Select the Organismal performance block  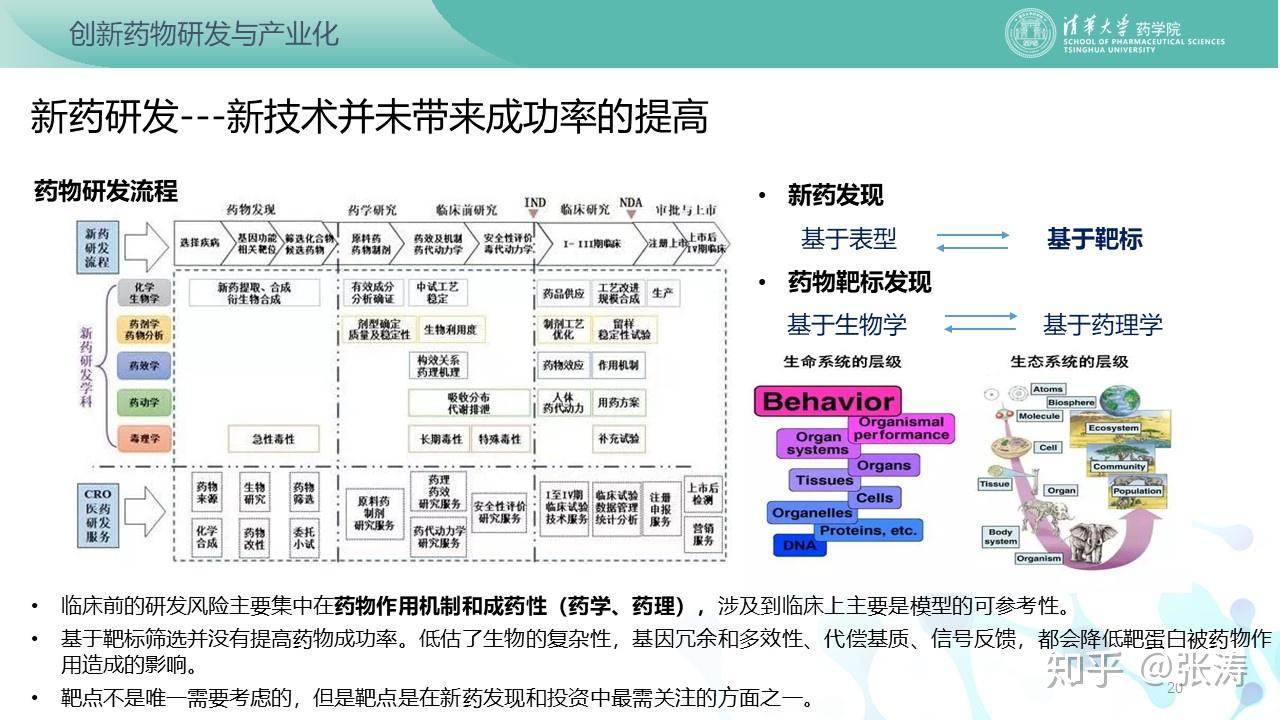point(901,429)
